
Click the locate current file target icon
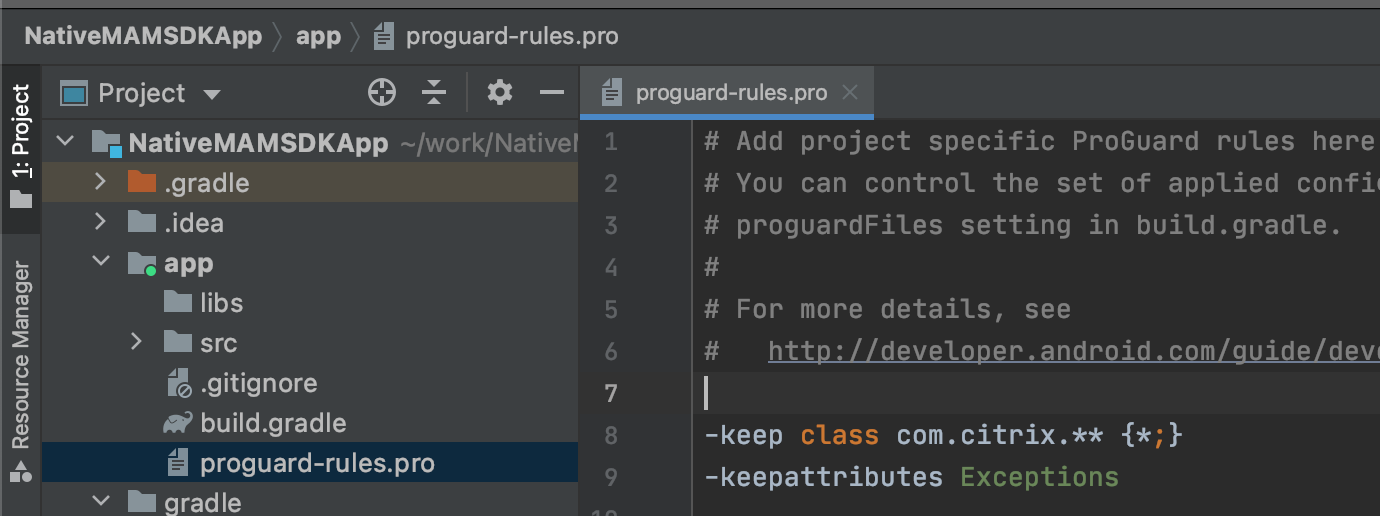tap(381, 93)
